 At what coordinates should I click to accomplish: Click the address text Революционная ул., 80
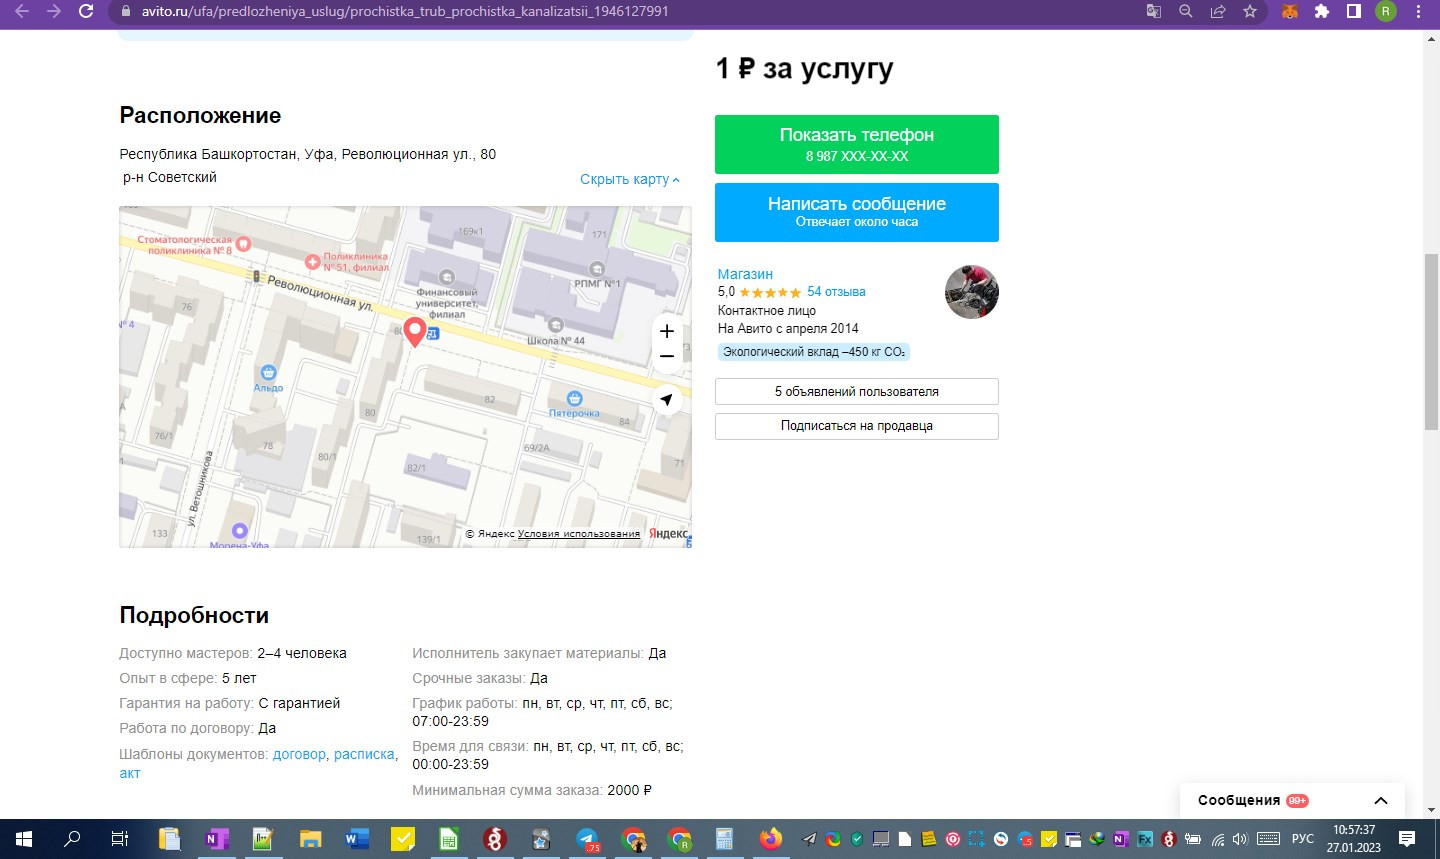coord(419,154)
